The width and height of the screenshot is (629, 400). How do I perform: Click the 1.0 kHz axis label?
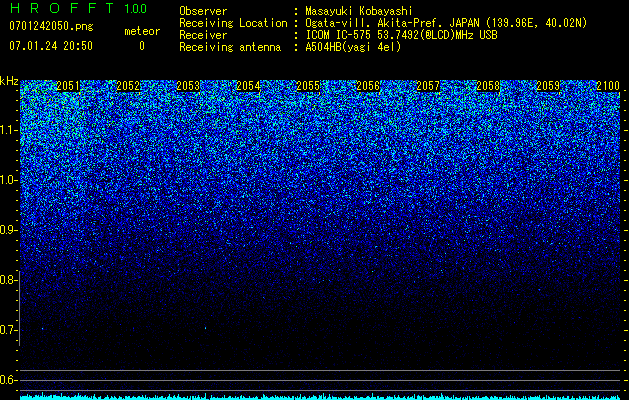coord(8,180)
